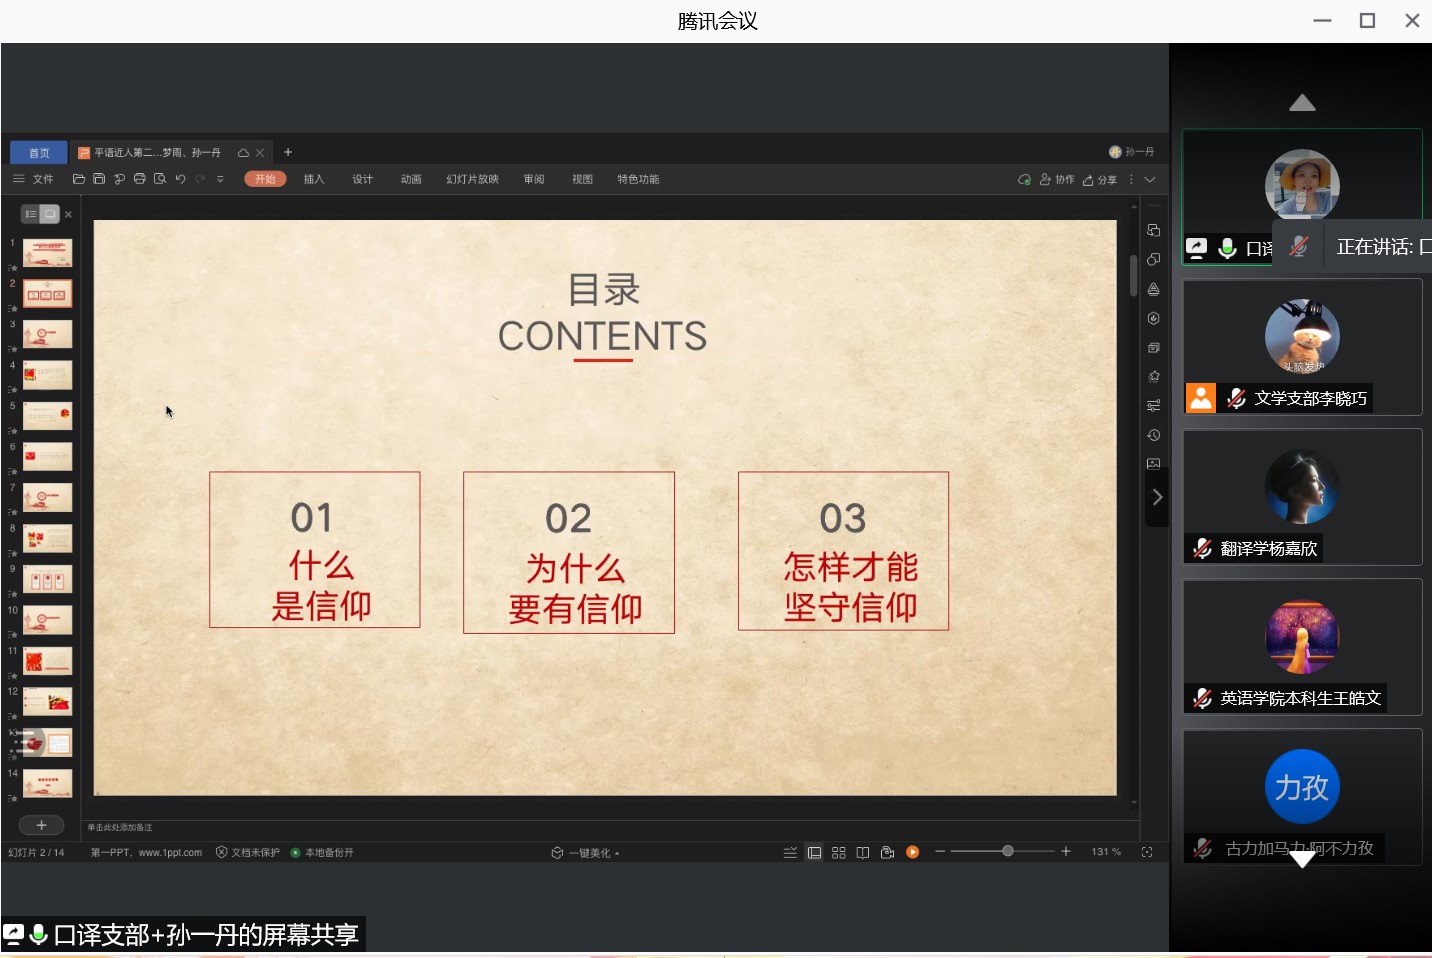Toggle the muted microphone in speaking bar
This screenshot has width=1432, height=958.
pyautogui.click(x=1298, y=247)
